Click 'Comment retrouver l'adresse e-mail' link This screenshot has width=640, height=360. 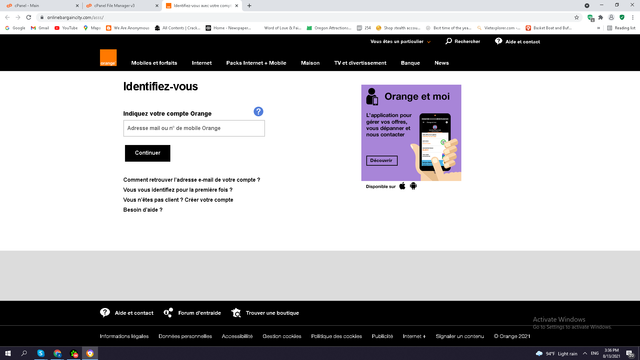pos(191,180)
